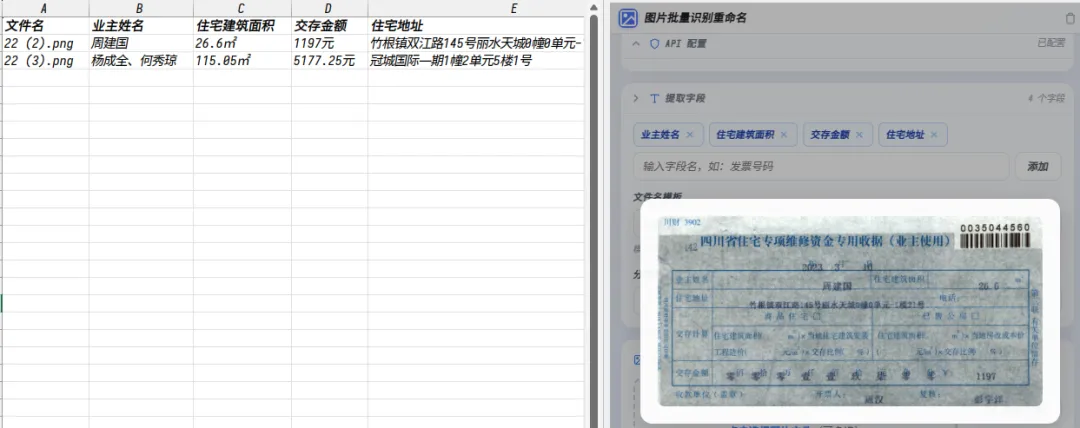
Task: Click the receipt image preview thumbnail
Action: point(850,312)
